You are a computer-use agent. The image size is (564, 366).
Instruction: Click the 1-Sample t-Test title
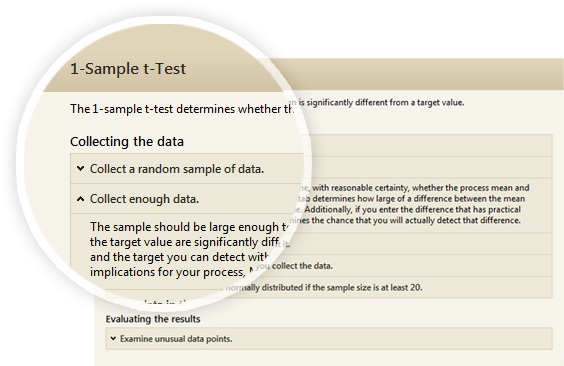point(128,69)
